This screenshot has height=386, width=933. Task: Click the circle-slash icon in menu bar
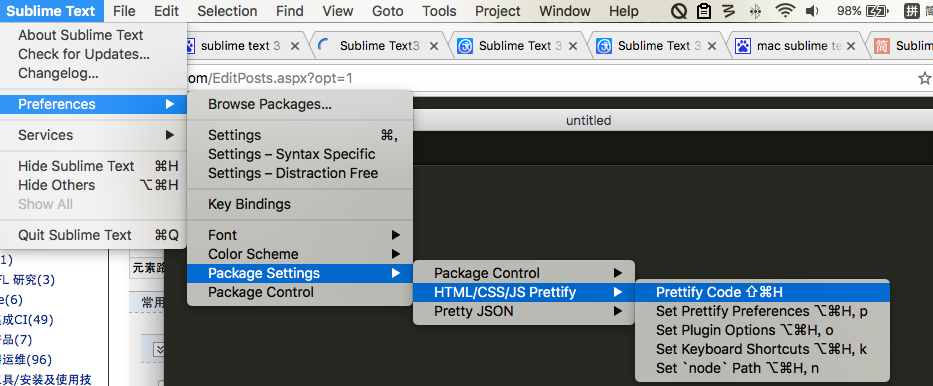678,11
